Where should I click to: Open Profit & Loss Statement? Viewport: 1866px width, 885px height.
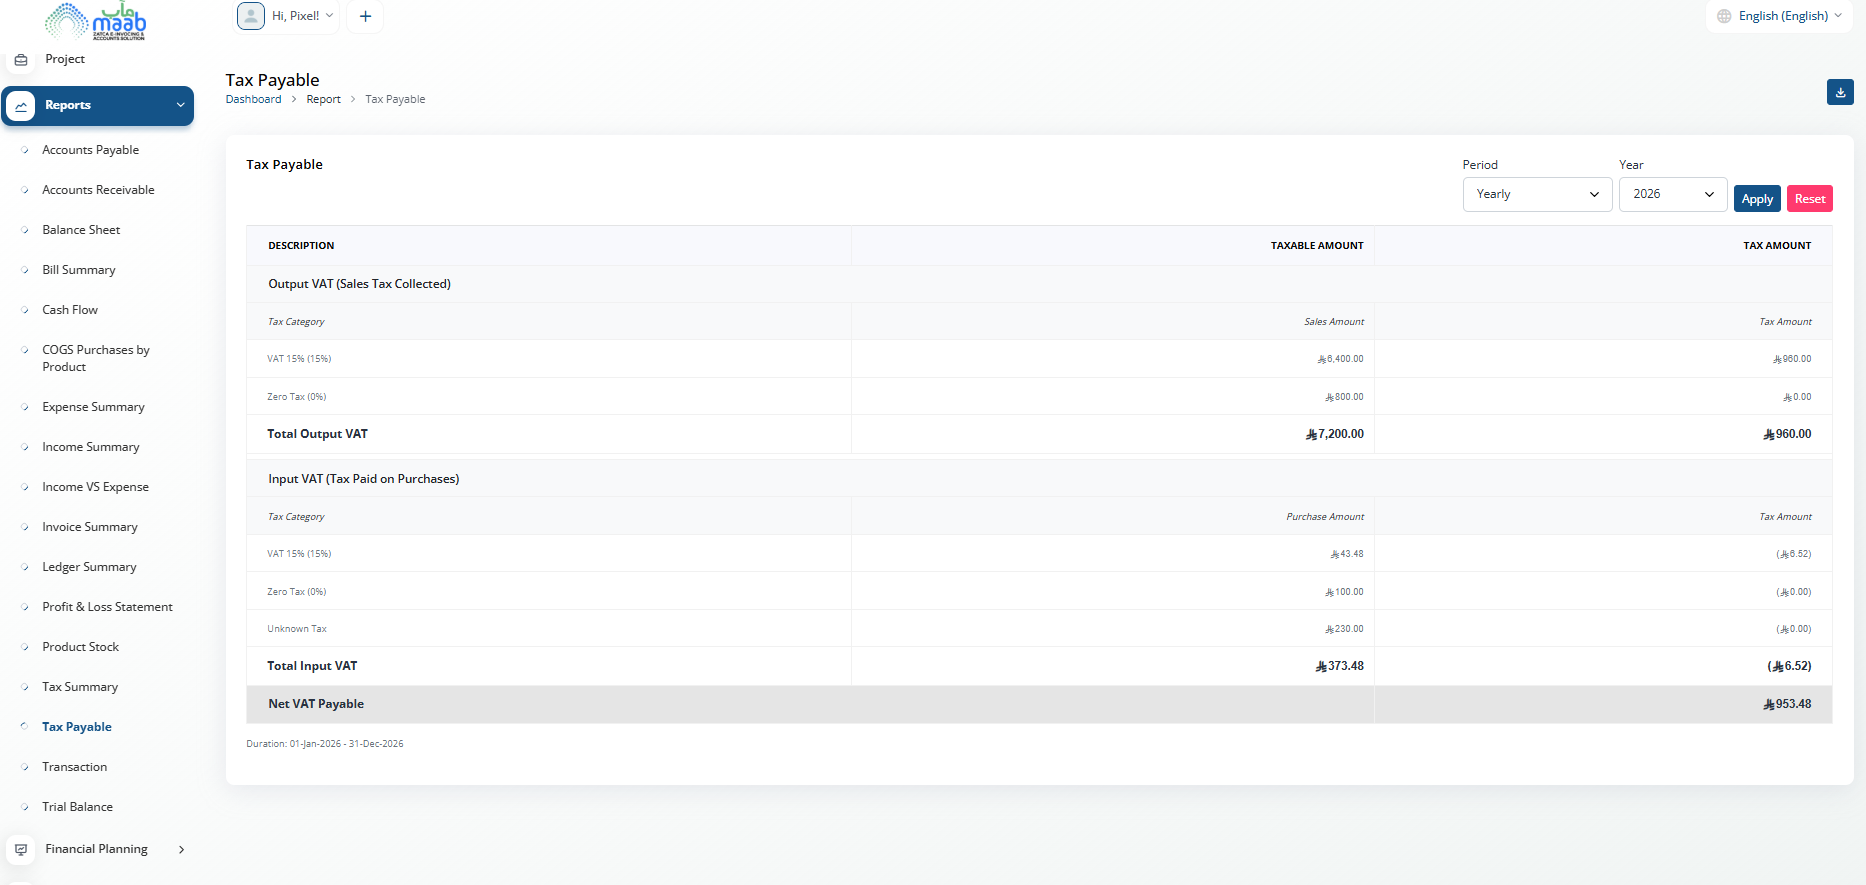pyautogui.click(x=107, y=607)
